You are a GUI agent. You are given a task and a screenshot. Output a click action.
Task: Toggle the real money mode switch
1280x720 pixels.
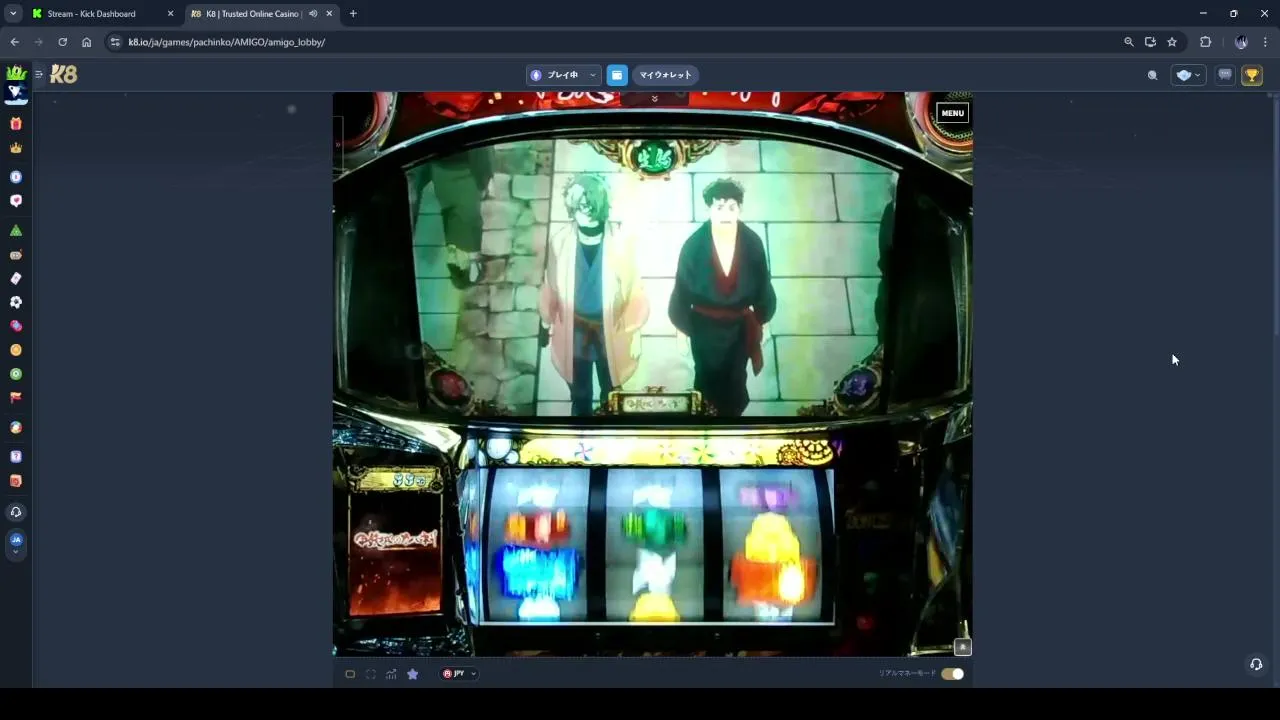coord(952,674)
